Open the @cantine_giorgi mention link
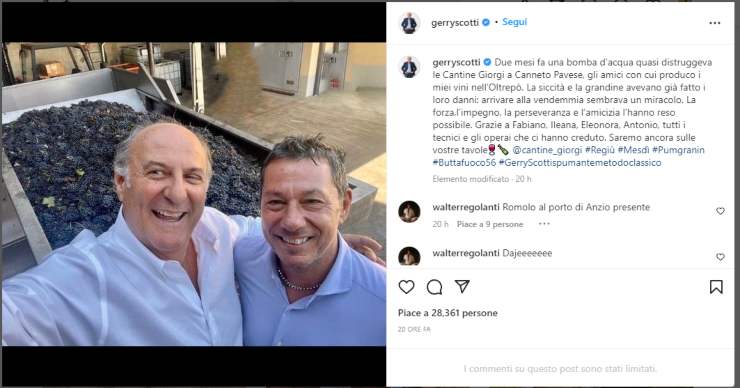Viewport: 740px width, 388px height. (547, 150)
